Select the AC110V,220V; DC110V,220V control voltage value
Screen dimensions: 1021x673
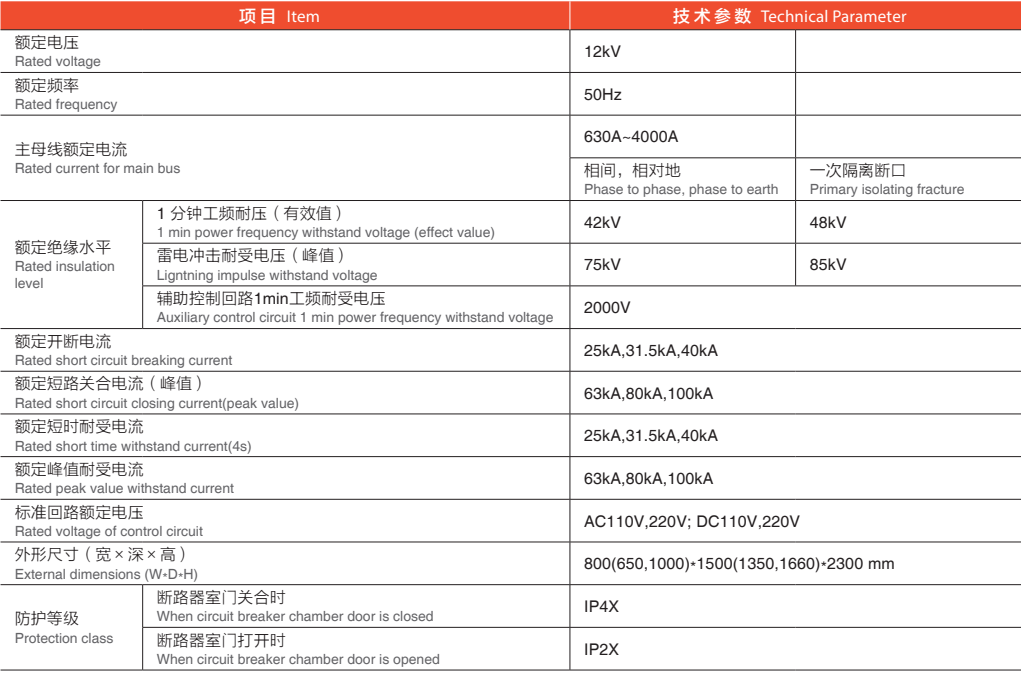pyautogui.click(x=691, y=522)
